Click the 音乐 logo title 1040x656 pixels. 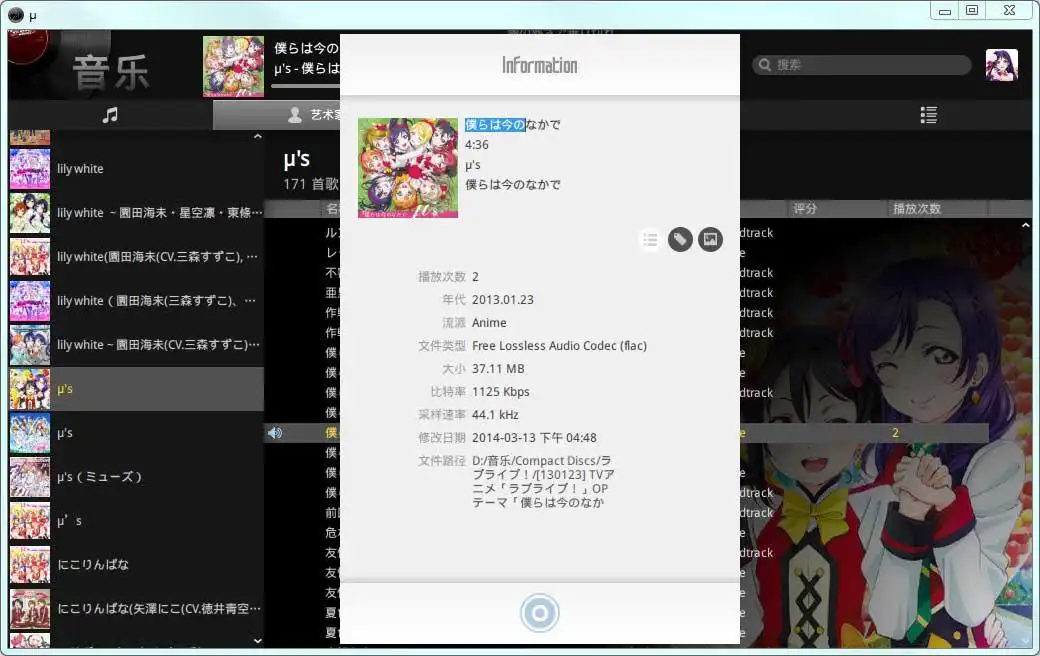point(111,72)
